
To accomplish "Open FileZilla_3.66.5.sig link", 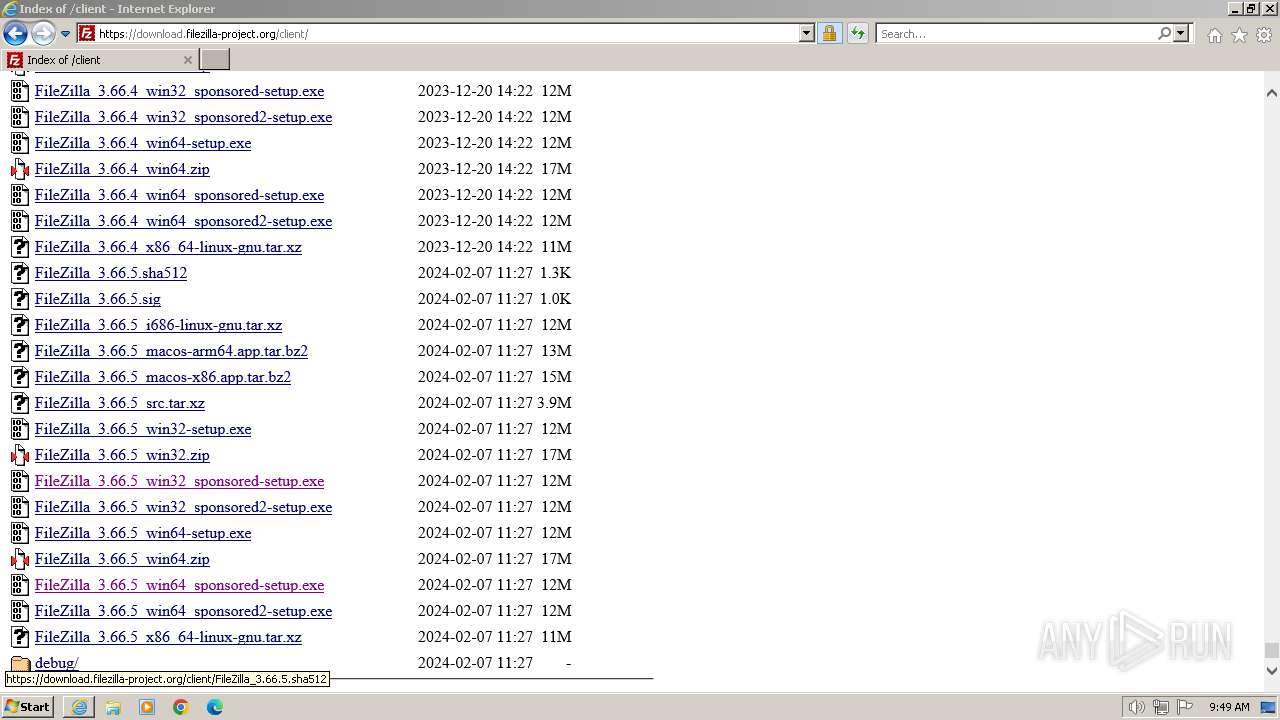I will (x=98, y=299).
